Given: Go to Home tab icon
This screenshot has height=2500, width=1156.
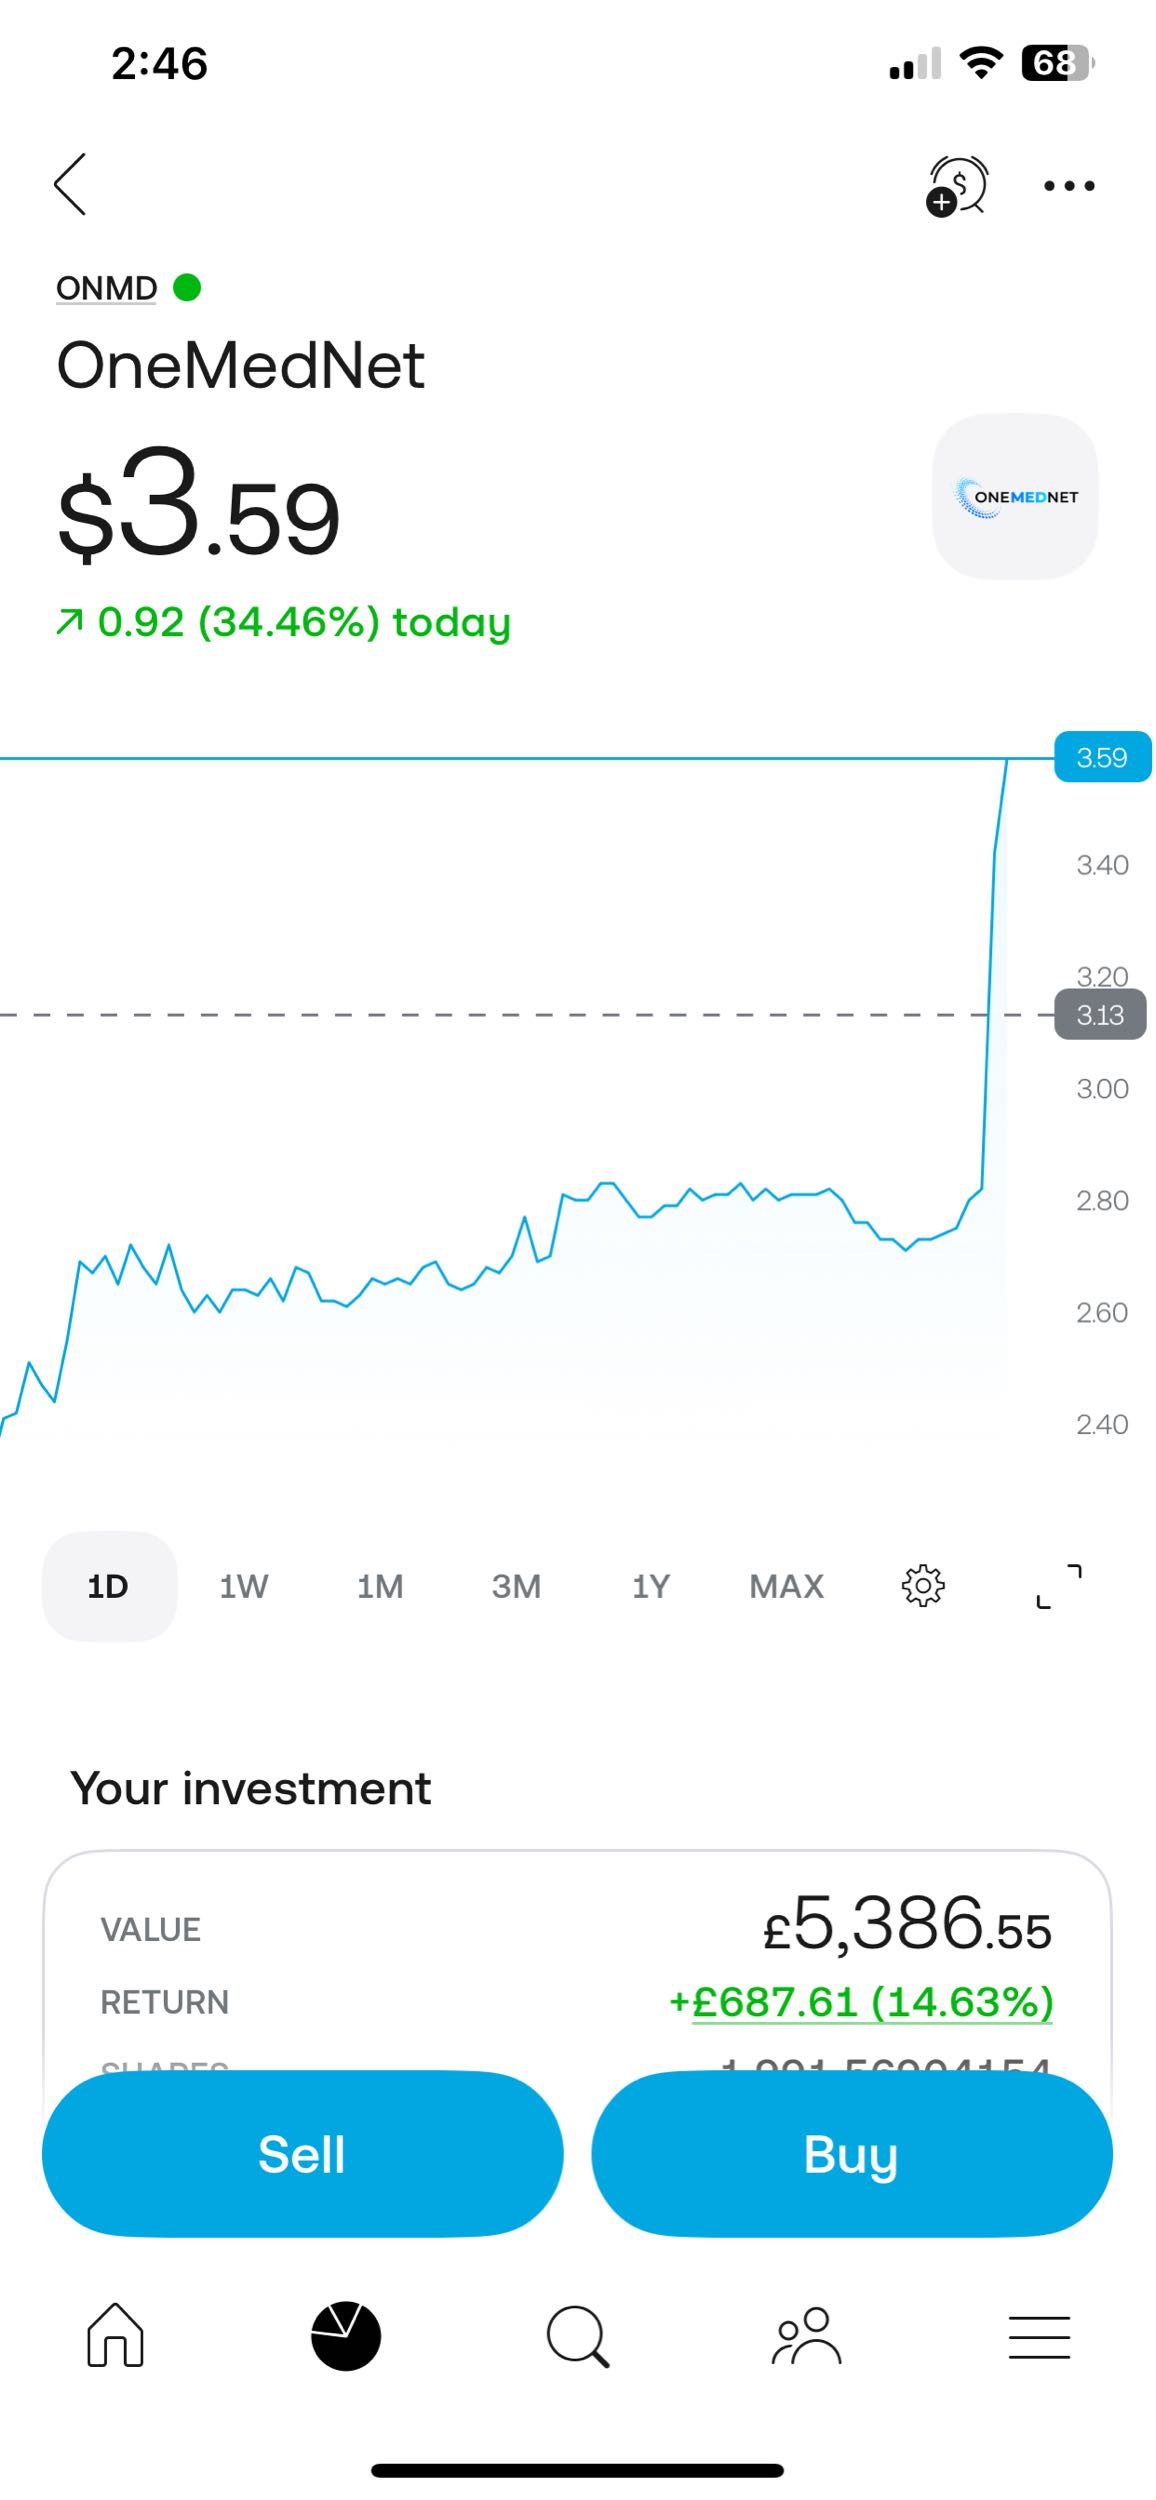Looking at the screenshot, I should tap(115, 2335).
